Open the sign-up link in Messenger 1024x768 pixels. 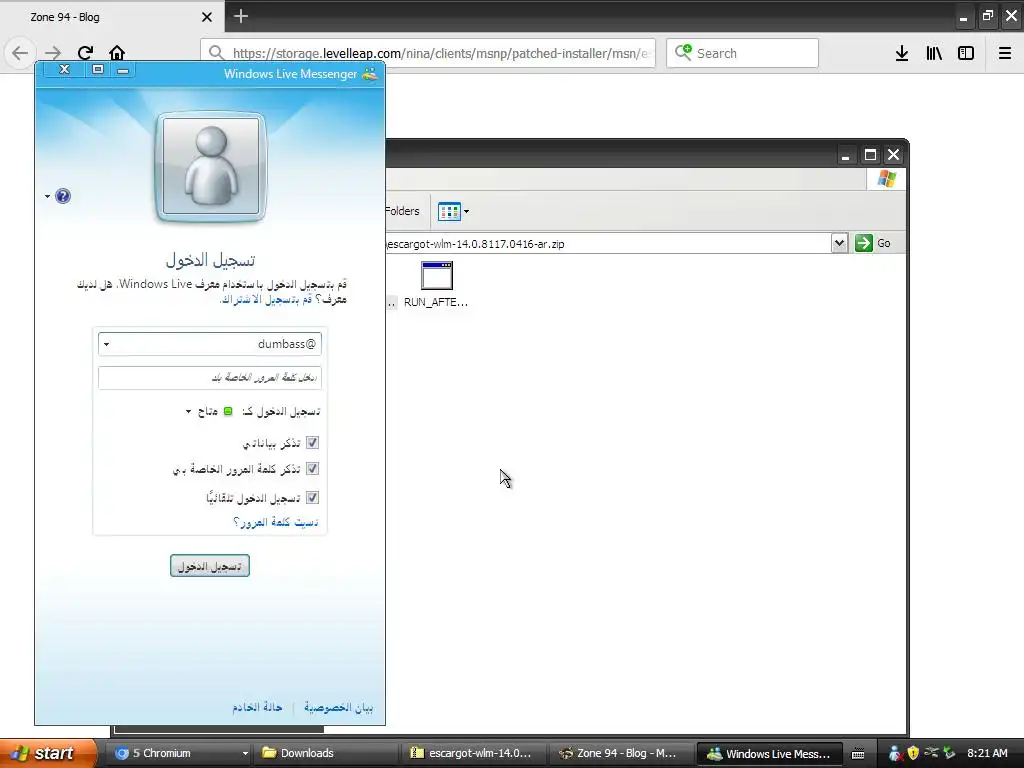(266, 300)
